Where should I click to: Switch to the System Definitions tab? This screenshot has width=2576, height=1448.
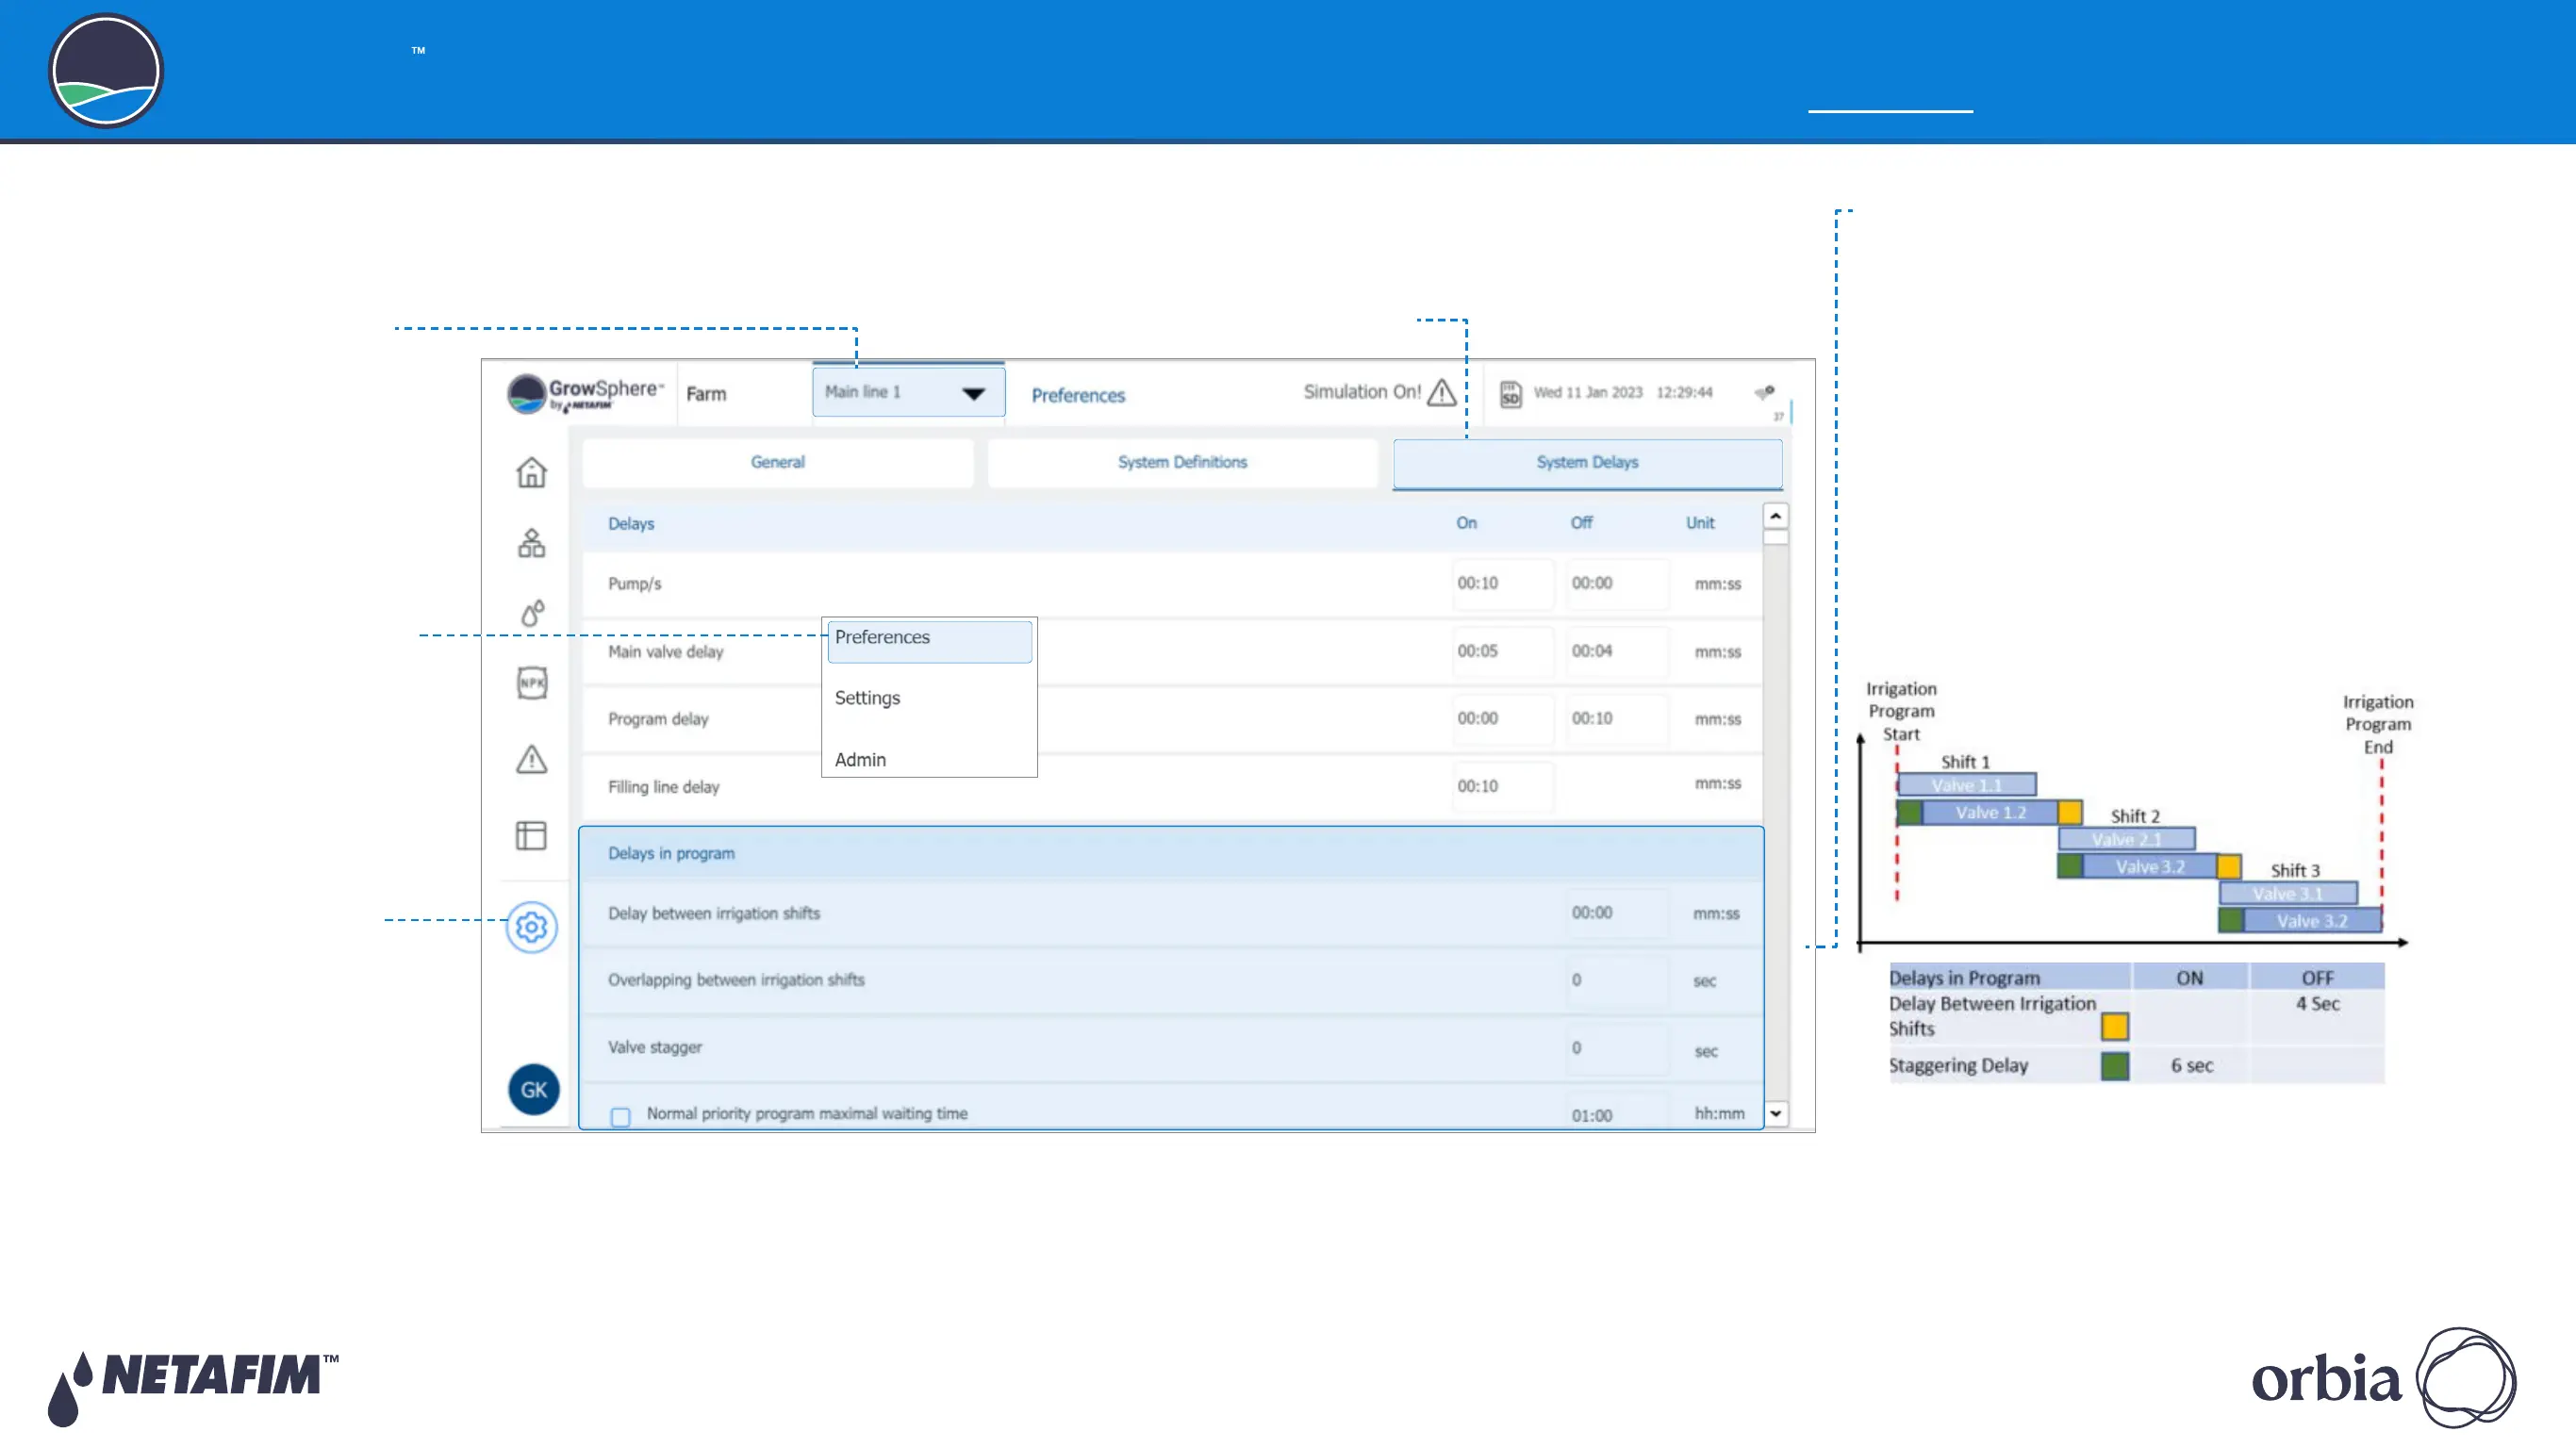pos(1182,462)
